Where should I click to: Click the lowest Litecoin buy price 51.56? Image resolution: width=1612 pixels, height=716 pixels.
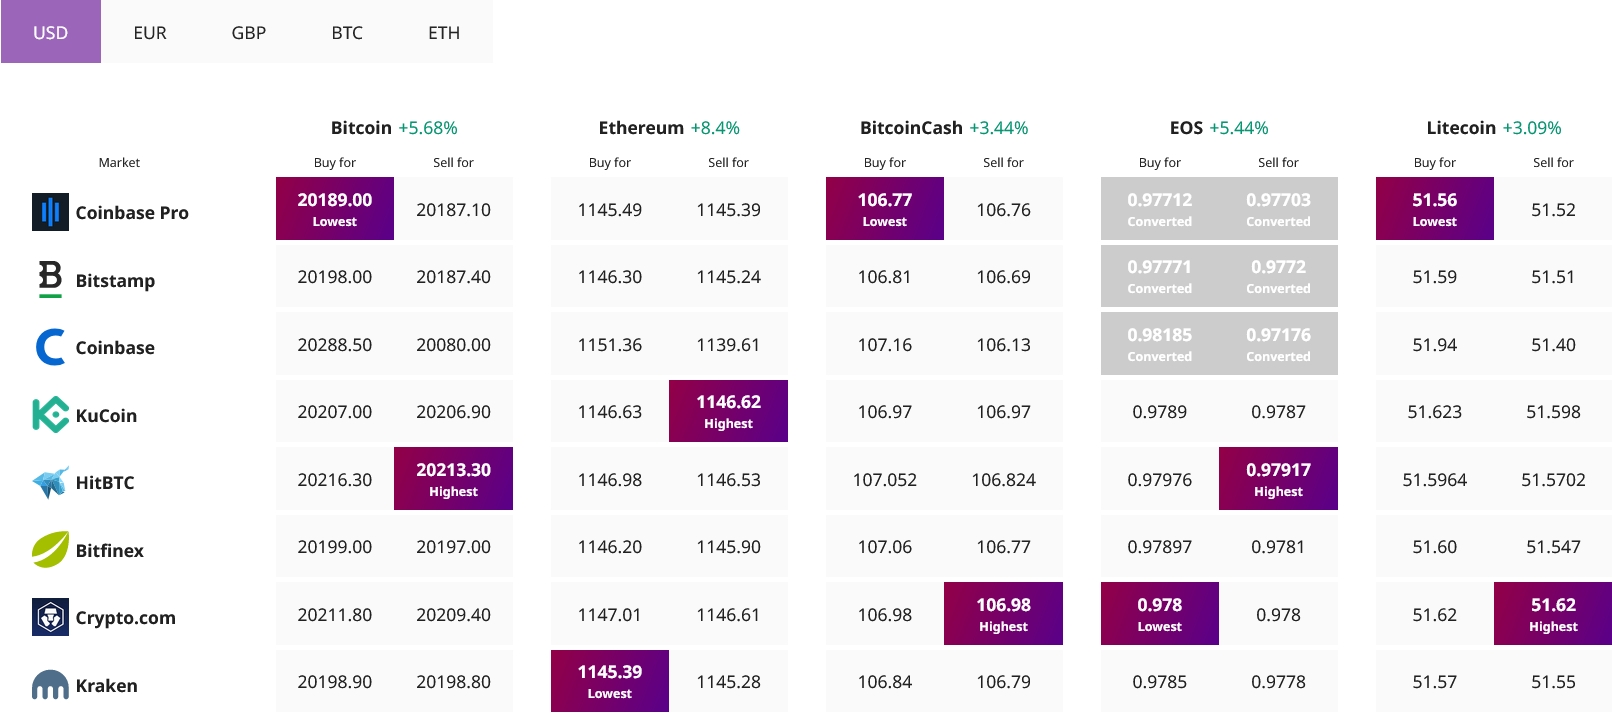[1435, 209]
